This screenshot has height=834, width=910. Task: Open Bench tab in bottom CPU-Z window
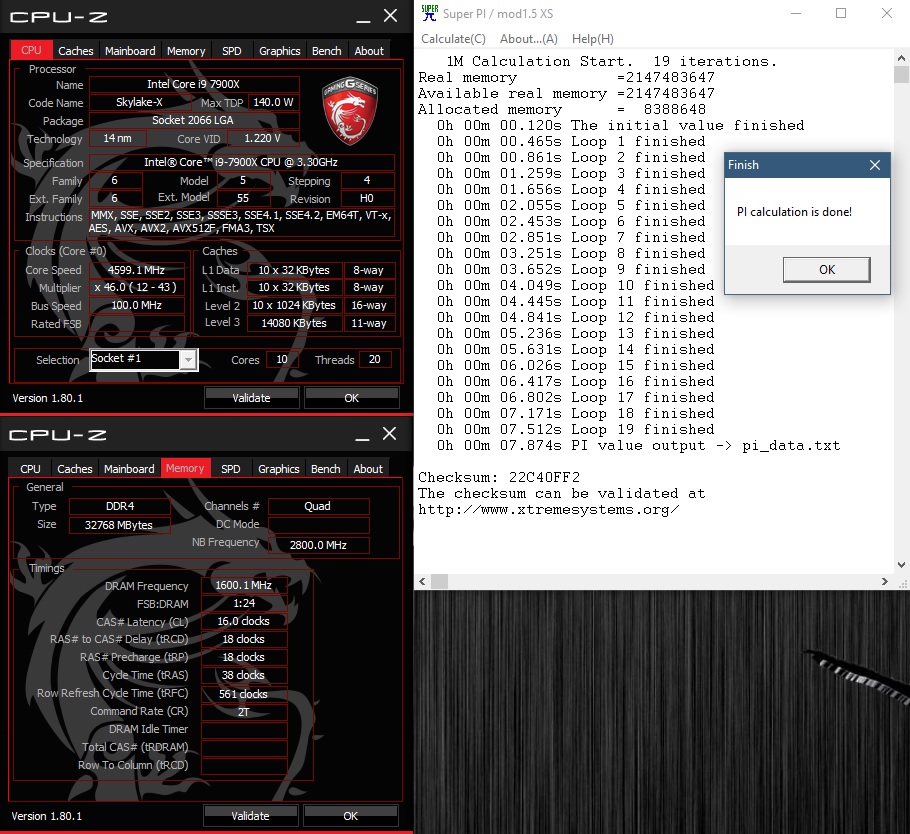click(x=326, y=468)
